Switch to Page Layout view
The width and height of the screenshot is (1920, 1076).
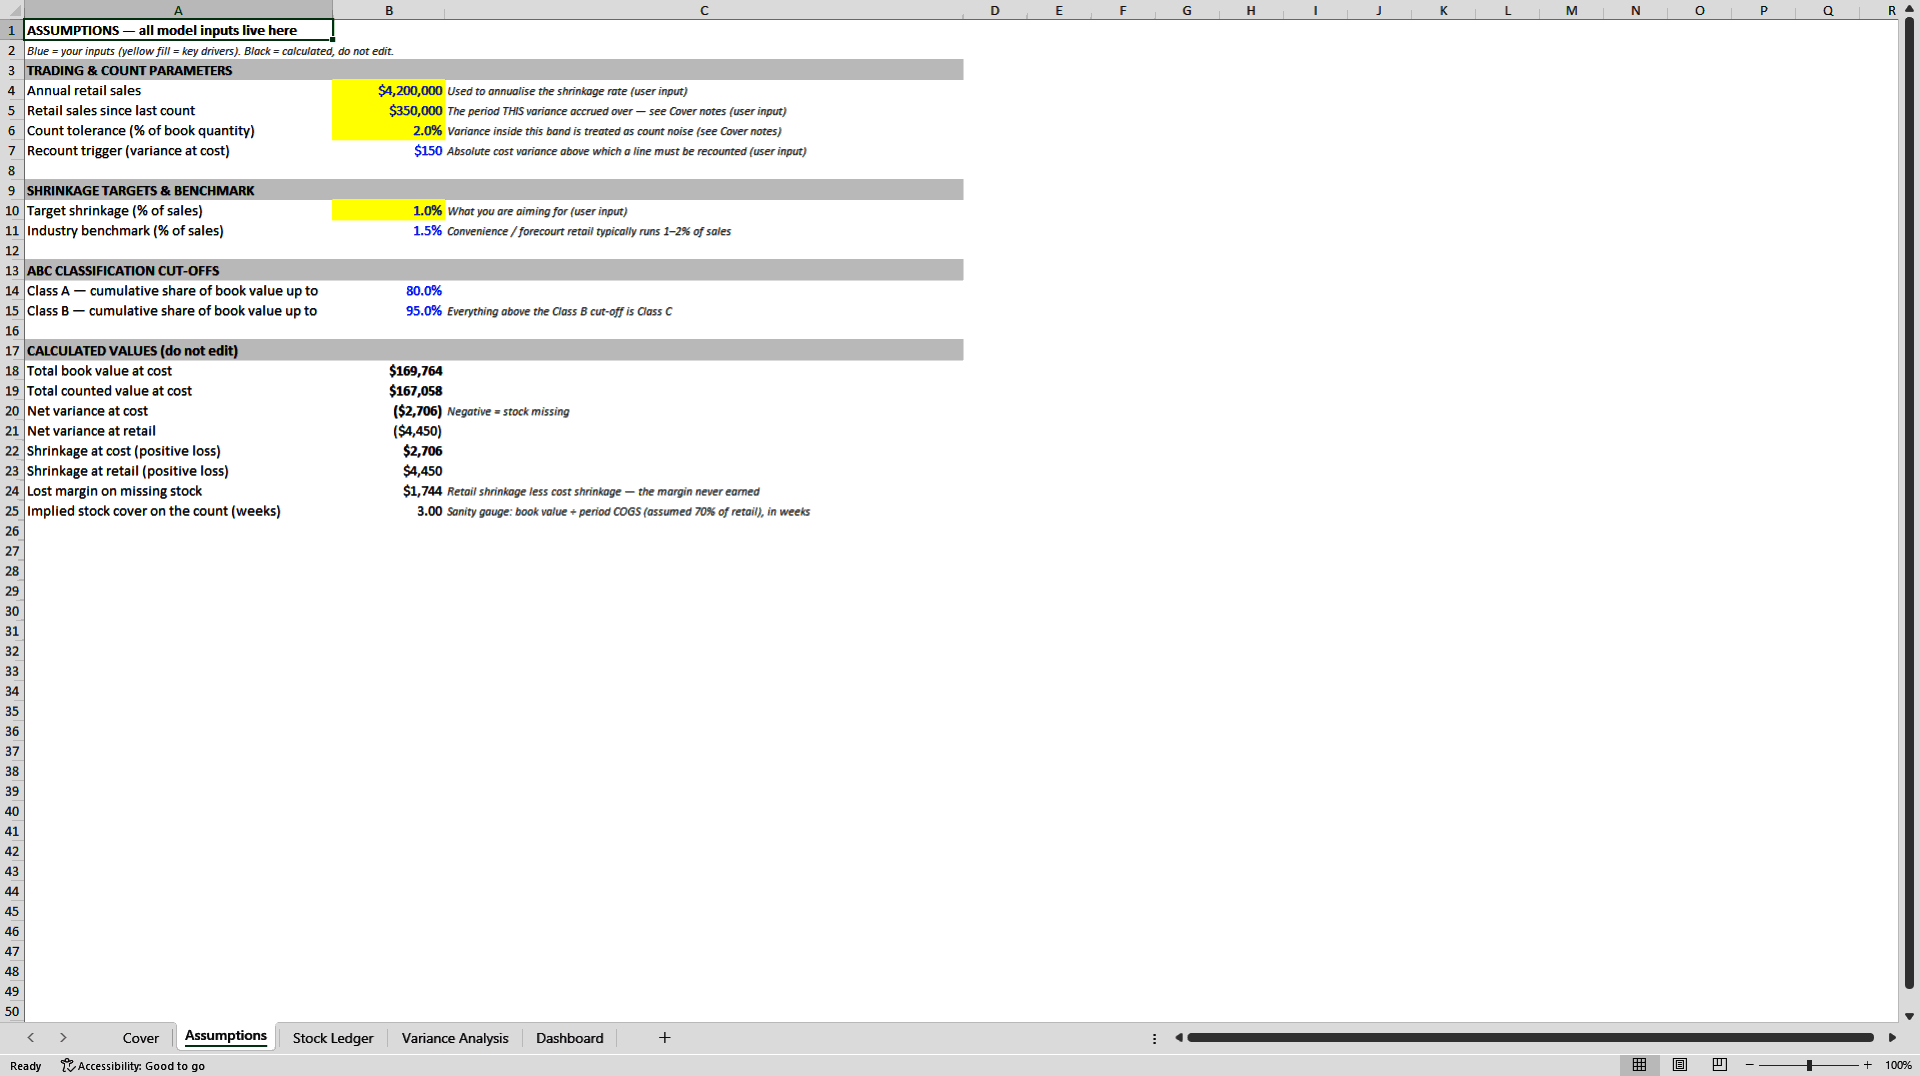tap(1680, 1065)
